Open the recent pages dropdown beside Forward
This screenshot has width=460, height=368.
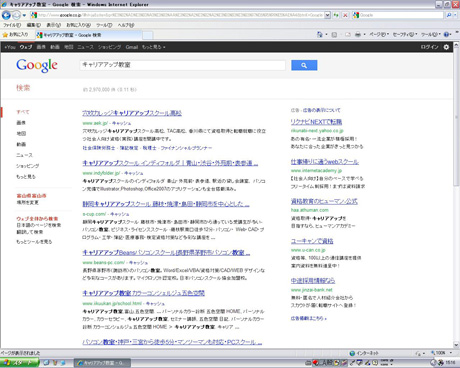pyautogui.click(x=24, y=15)
